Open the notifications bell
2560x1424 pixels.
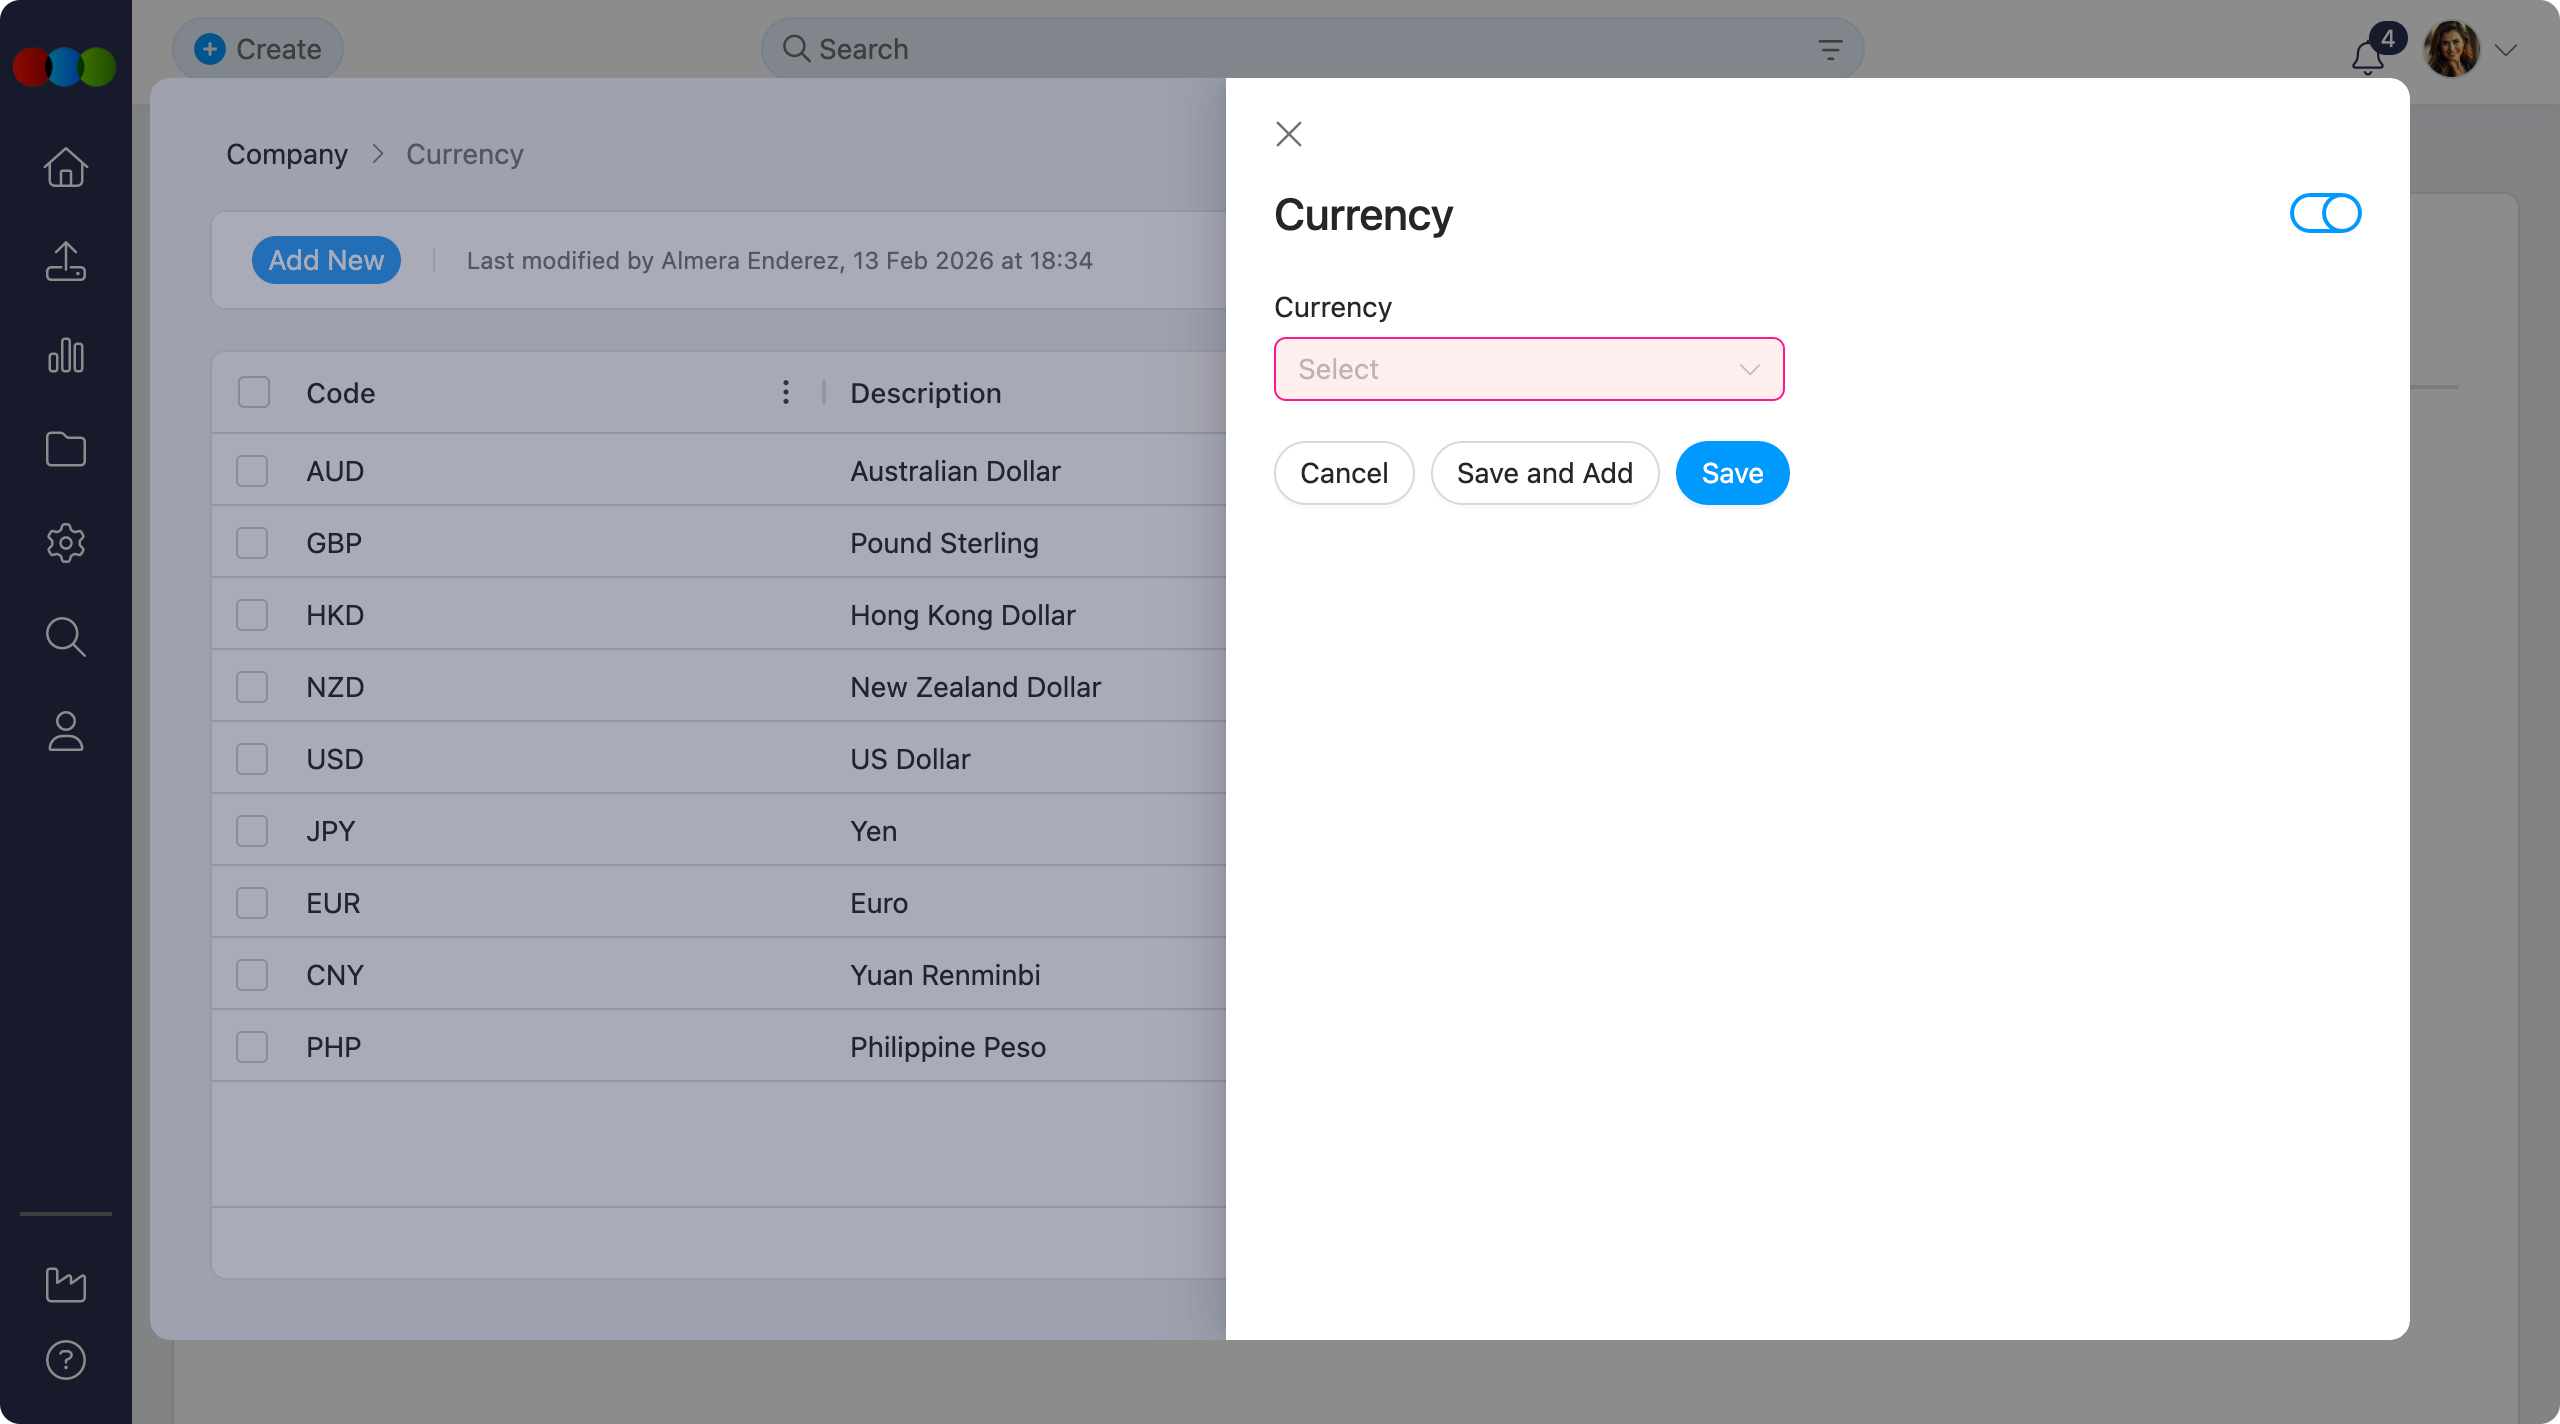click(x=2367, y=57)
